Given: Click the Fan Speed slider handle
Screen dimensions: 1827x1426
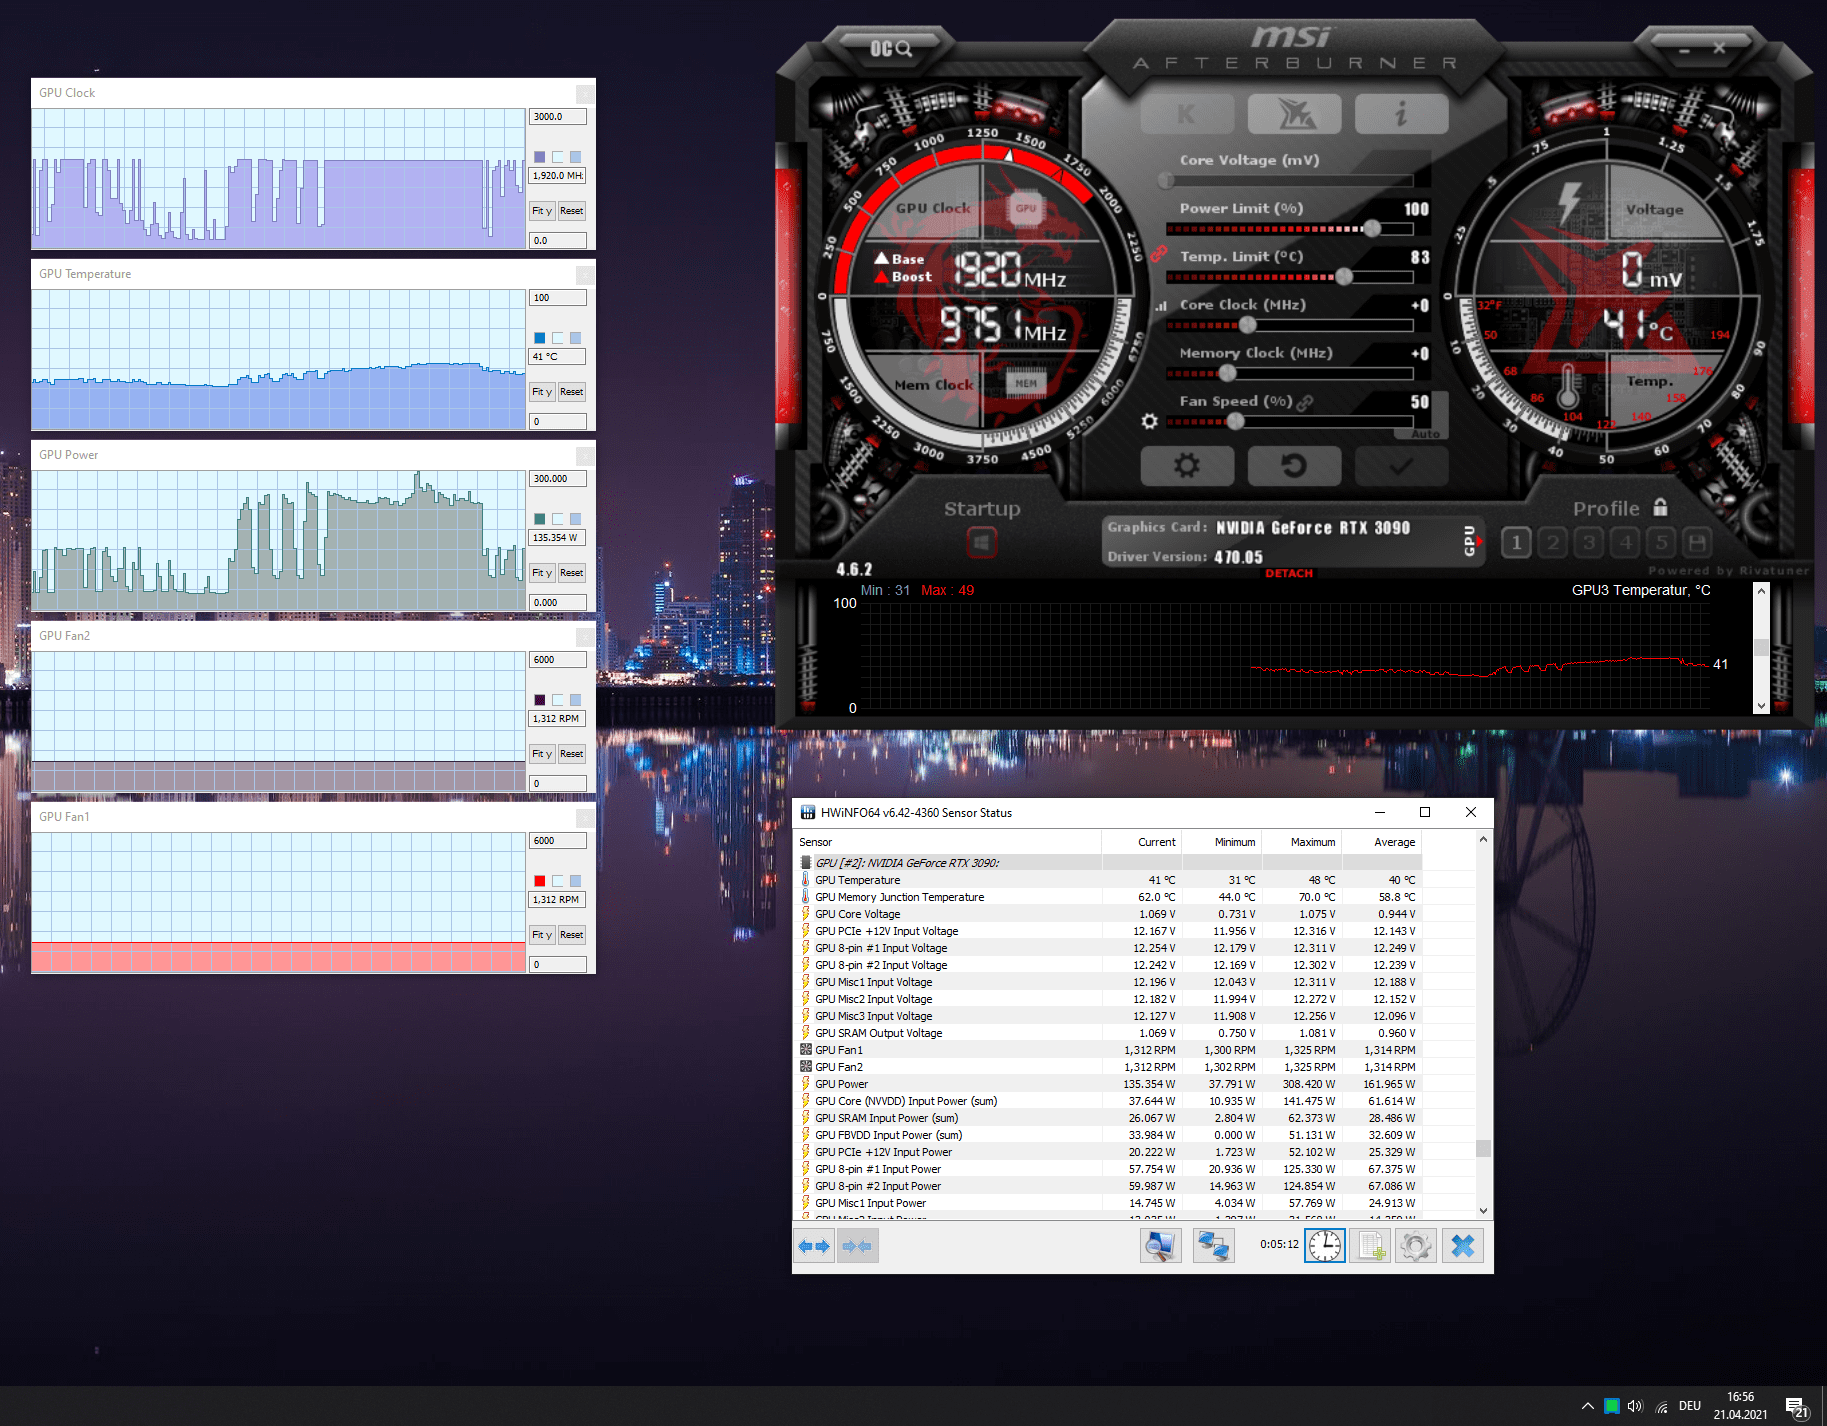Looking at the screenshot, I should (1235, 421).
